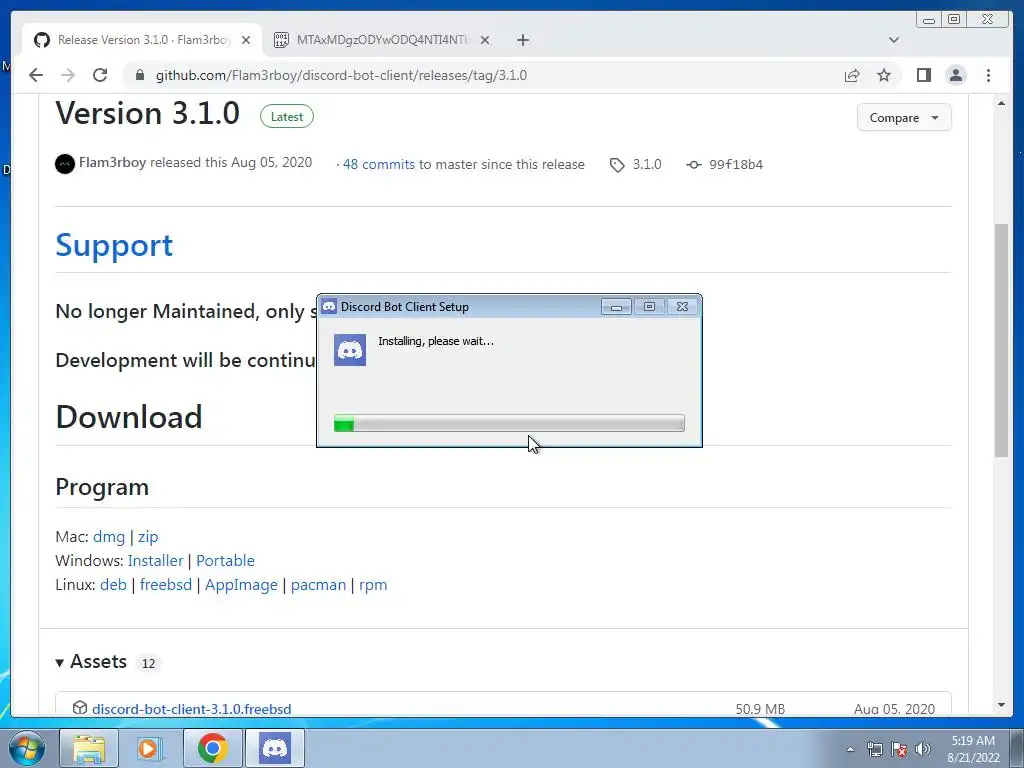This screenshot has width=1024, height=768.
Task: Download the Linux AppImage
Action: (x=241, y=584)
